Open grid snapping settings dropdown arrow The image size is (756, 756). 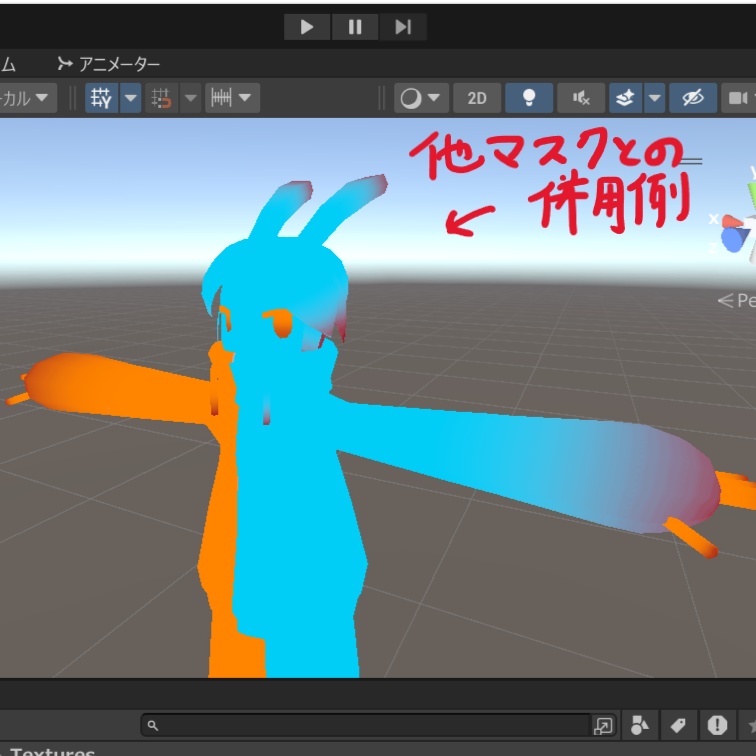(191, 98)
